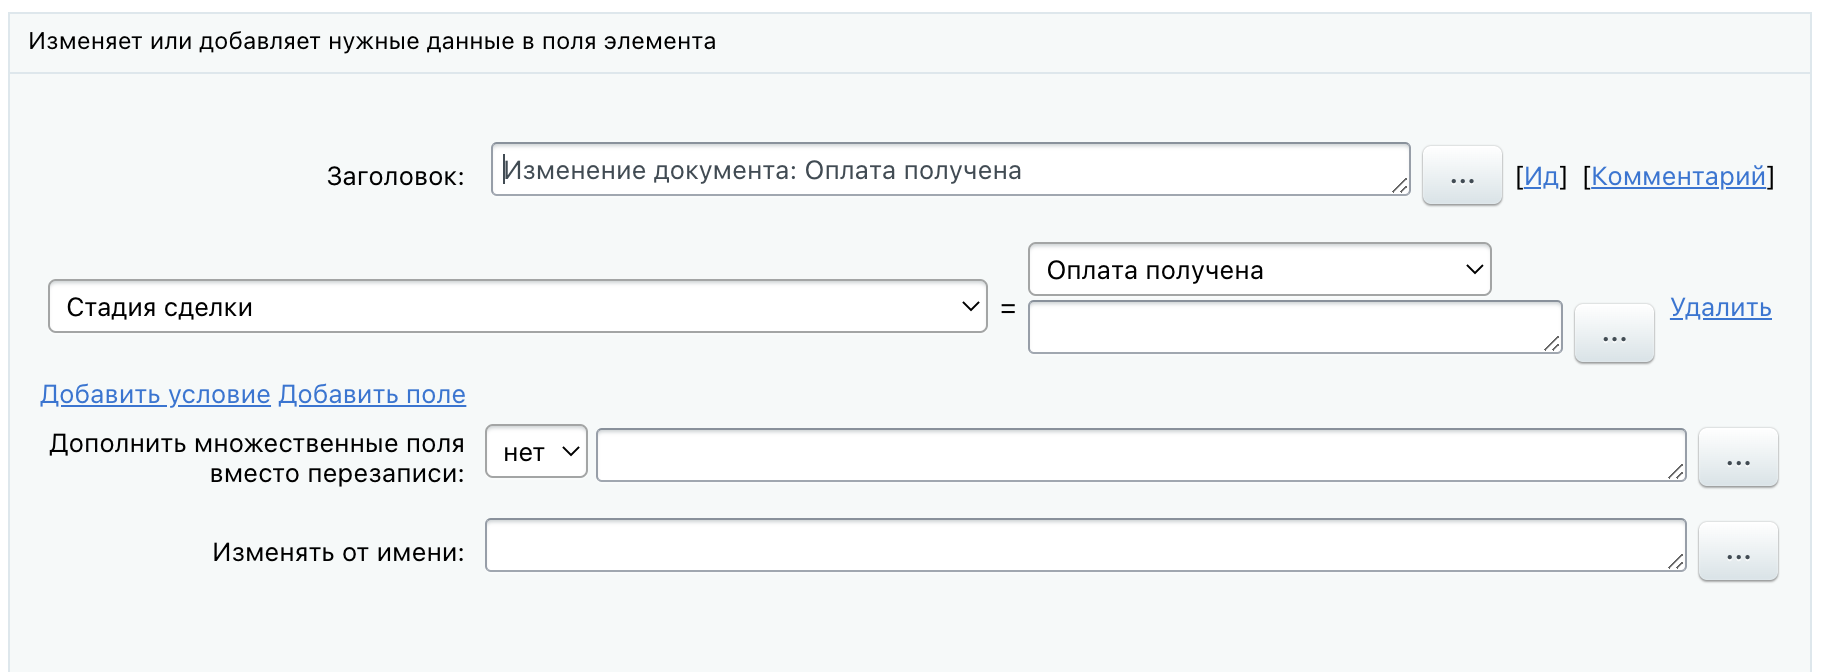Open the нет dropdown for multiple fields

click(536, 452)
